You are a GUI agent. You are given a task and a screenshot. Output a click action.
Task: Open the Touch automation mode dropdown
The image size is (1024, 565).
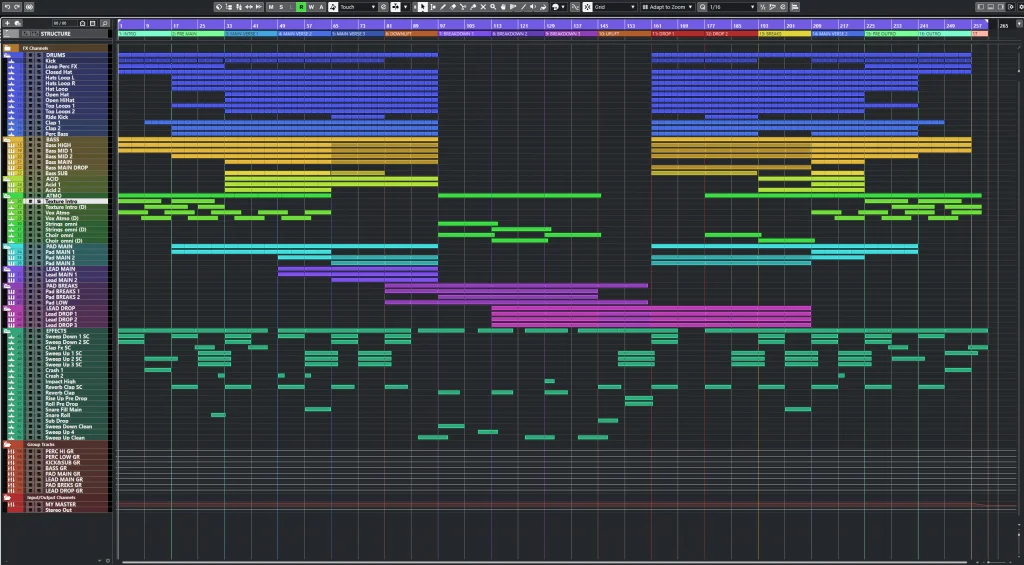(358, 7)
